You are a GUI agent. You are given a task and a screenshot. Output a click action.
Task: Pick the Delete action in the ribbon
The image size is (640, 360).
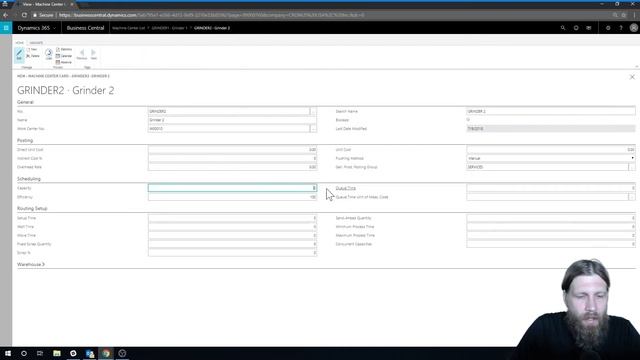(x=33, y=56)
